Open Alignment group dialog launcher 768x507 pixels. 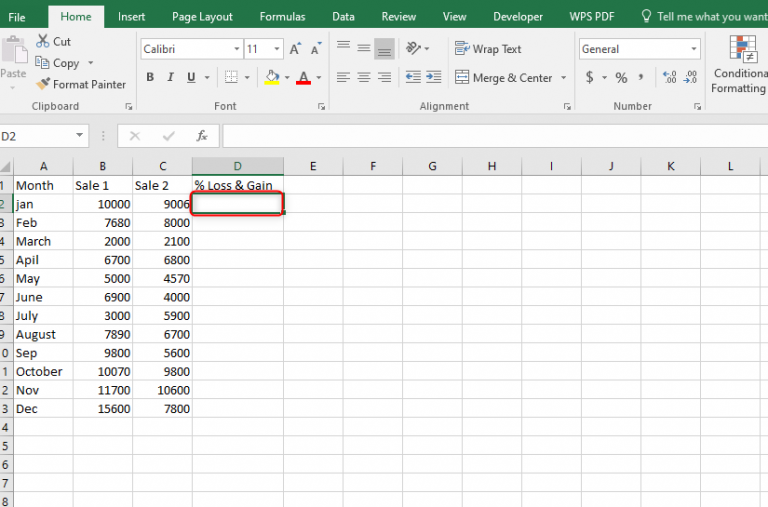567,106
